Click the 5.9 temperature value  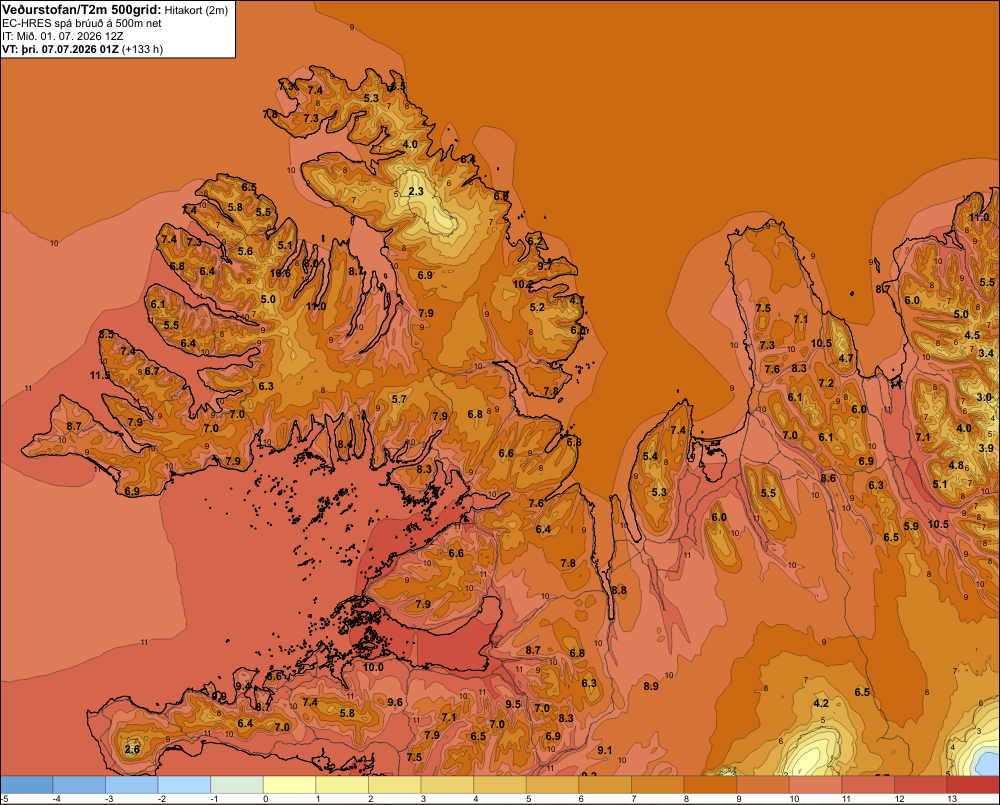pos(911,526)
